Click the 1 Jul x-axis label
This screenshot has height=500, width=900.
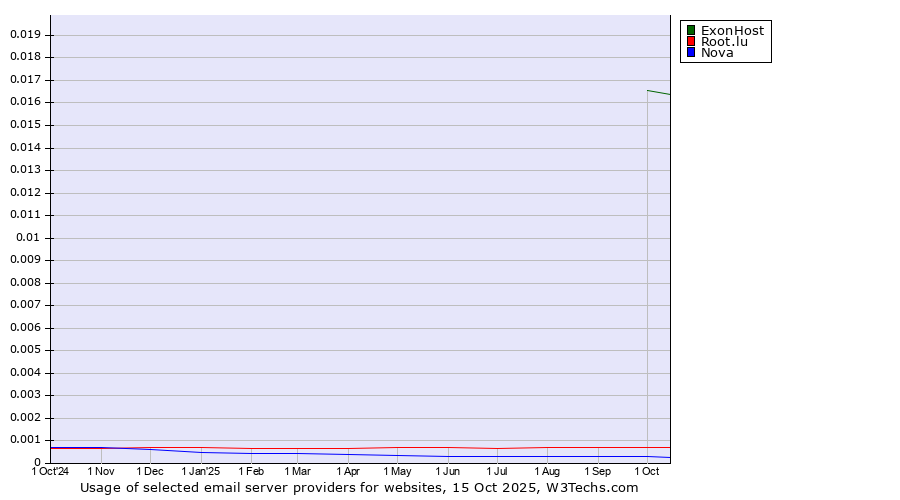[497, 471]
